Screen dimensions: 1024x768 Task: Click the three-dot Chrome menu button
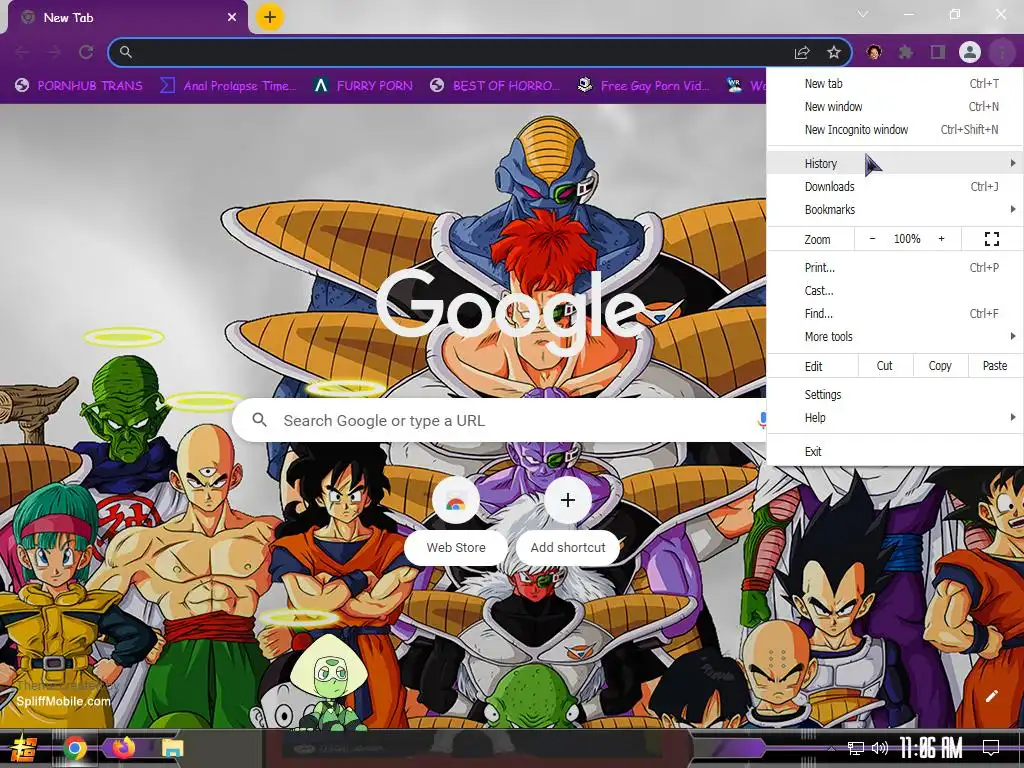click(x=1002, y=52)
